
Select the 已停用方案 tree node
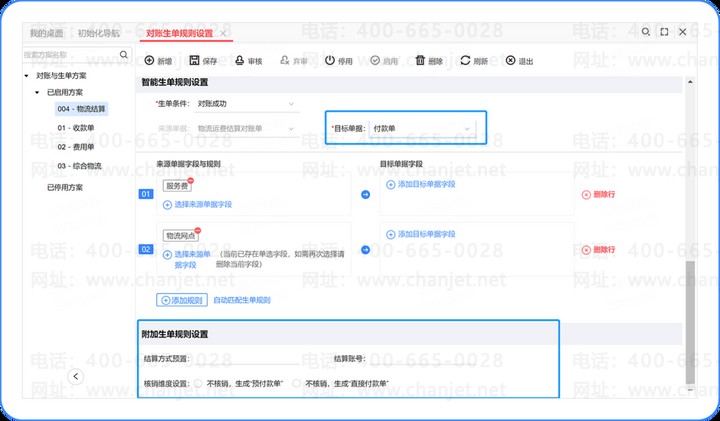(x=65, y=187)
